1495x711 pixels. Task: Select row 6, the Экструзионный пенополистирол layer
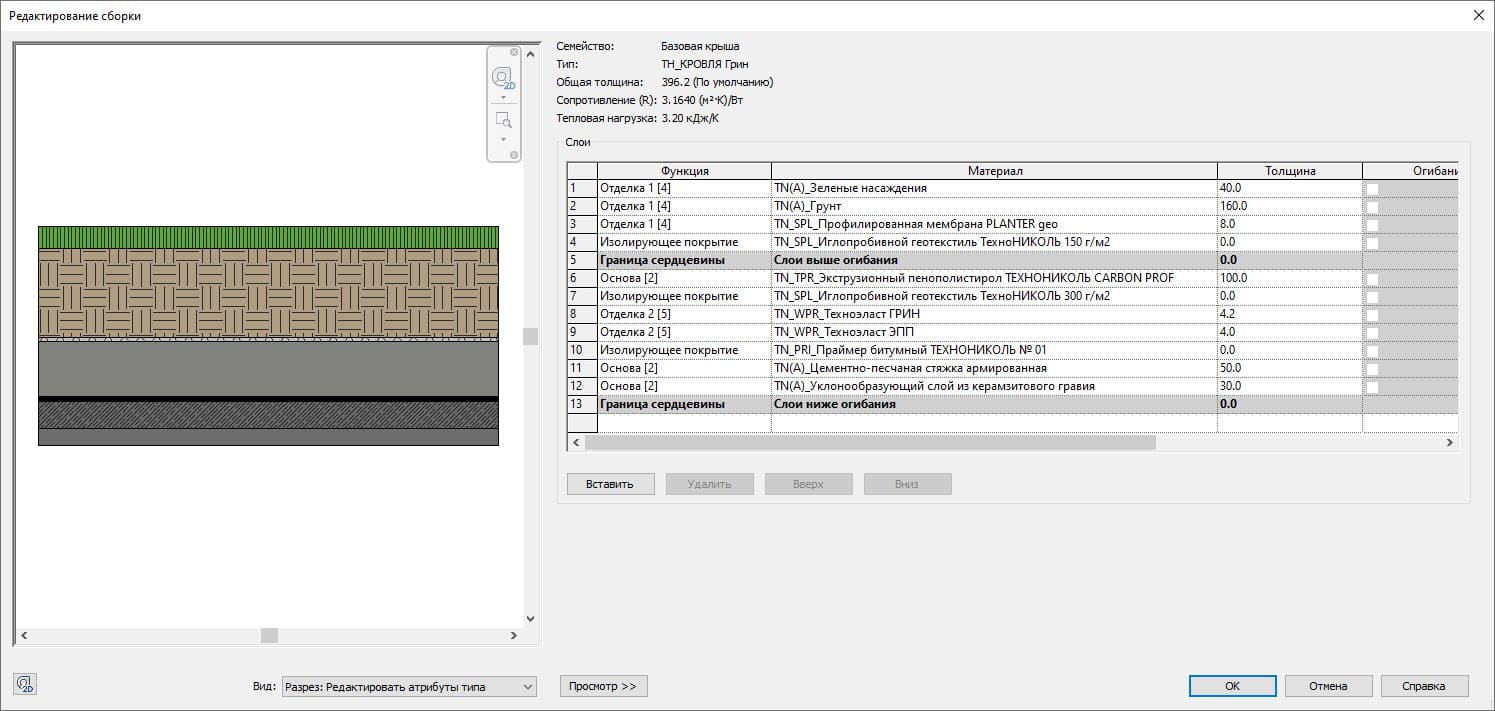click(900, 277)
